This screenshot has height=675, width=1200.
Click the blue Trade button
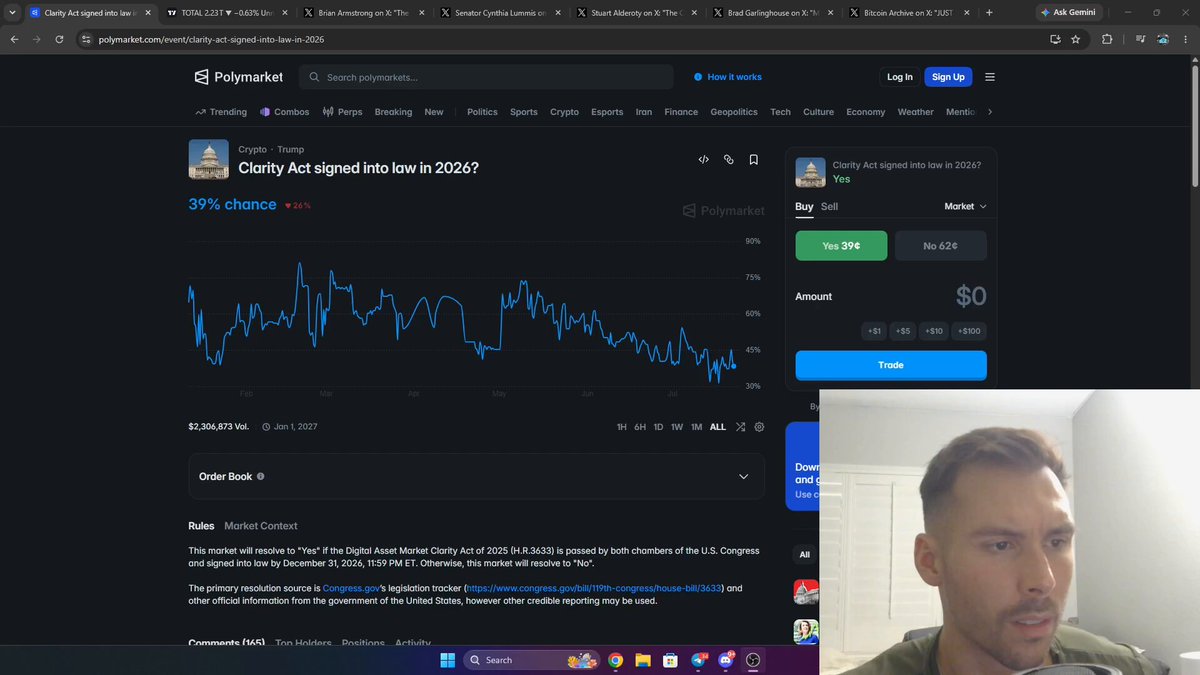pyautogui.click(x=891, y=365)
